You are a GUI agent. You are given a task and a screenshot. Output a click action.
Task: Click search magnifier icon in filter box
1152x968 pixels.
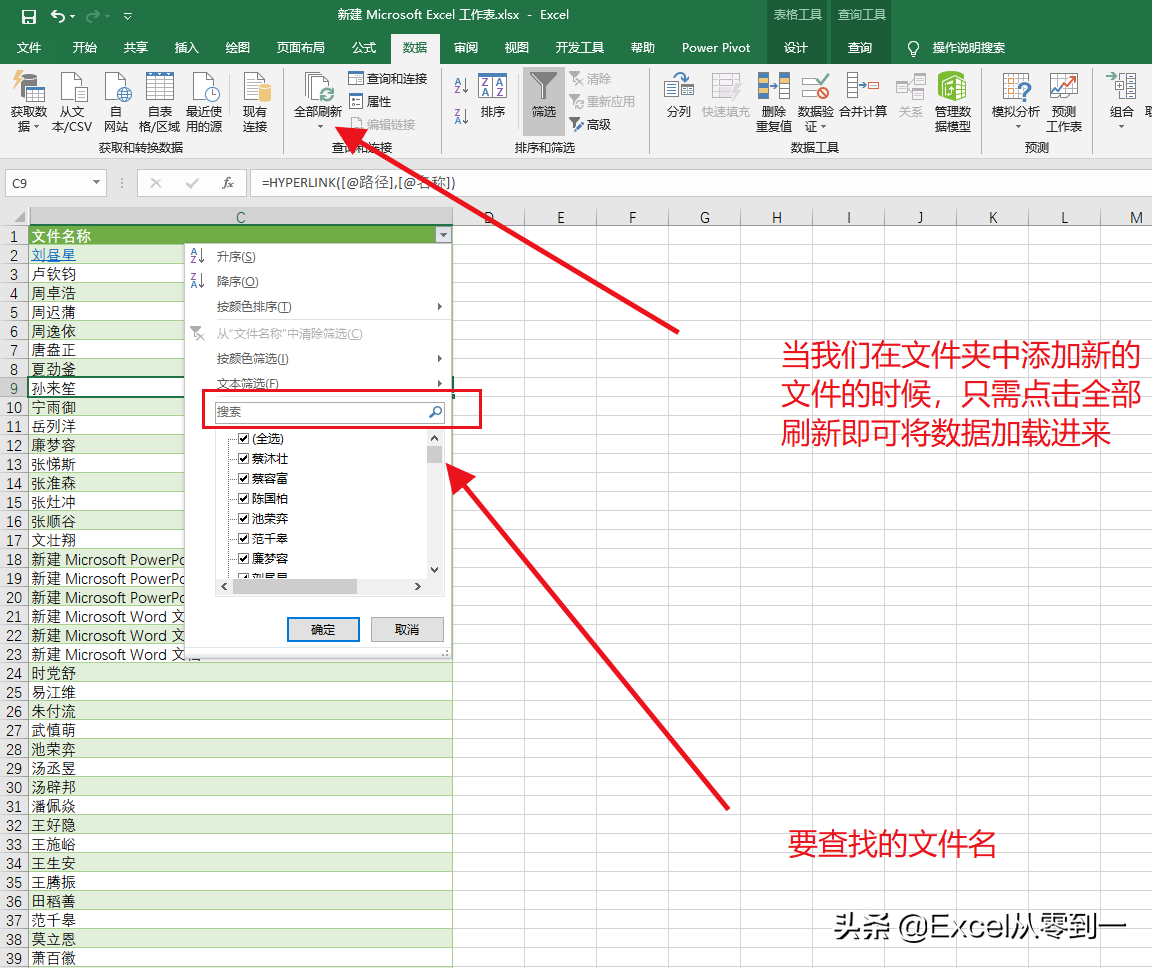tap(436, 412)
